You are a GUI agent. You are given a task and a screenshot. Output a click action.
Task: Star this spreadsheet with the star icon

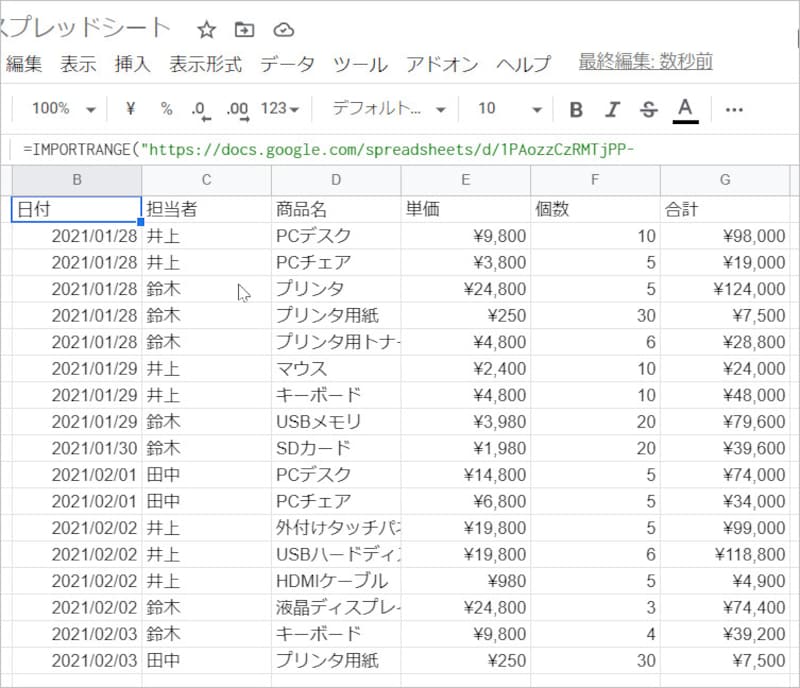click(x=206, y=29)
